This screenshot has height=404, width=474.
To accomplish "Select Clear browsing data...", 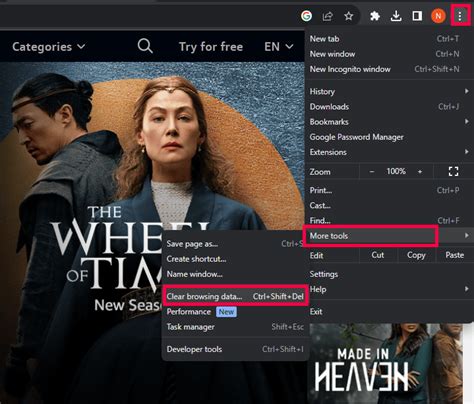I will 235,296.
